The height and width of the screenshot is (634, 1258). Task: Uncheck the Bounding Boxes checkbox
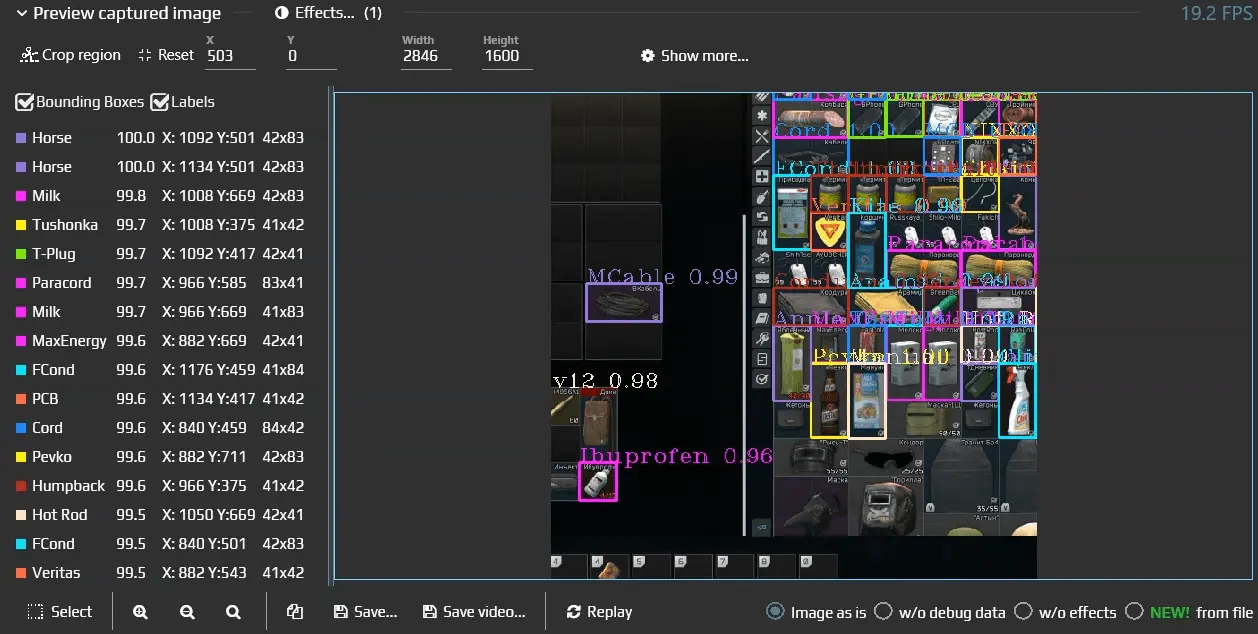pyautogui.click(x=23, y=101)
